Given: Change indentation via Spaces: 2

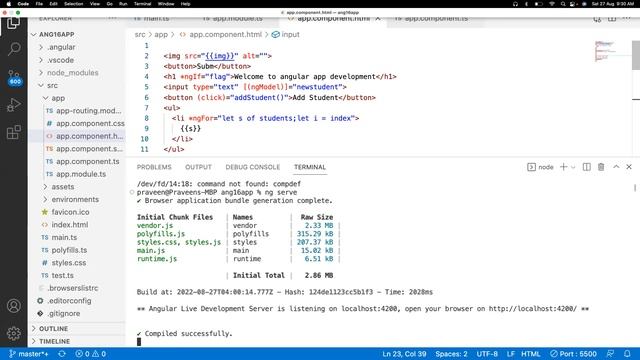Looking at the screenshot, I should click(451, 354).
